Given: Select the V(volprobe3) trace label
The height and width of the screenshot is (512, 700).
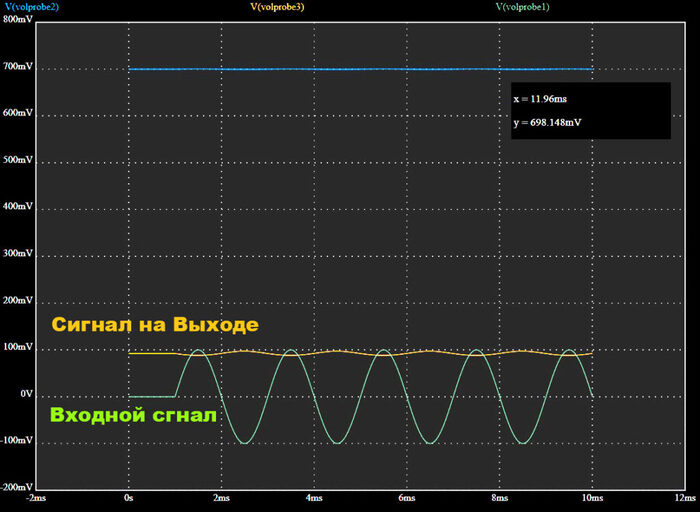Looking at the screenshot, I should (x=277, y=6).
